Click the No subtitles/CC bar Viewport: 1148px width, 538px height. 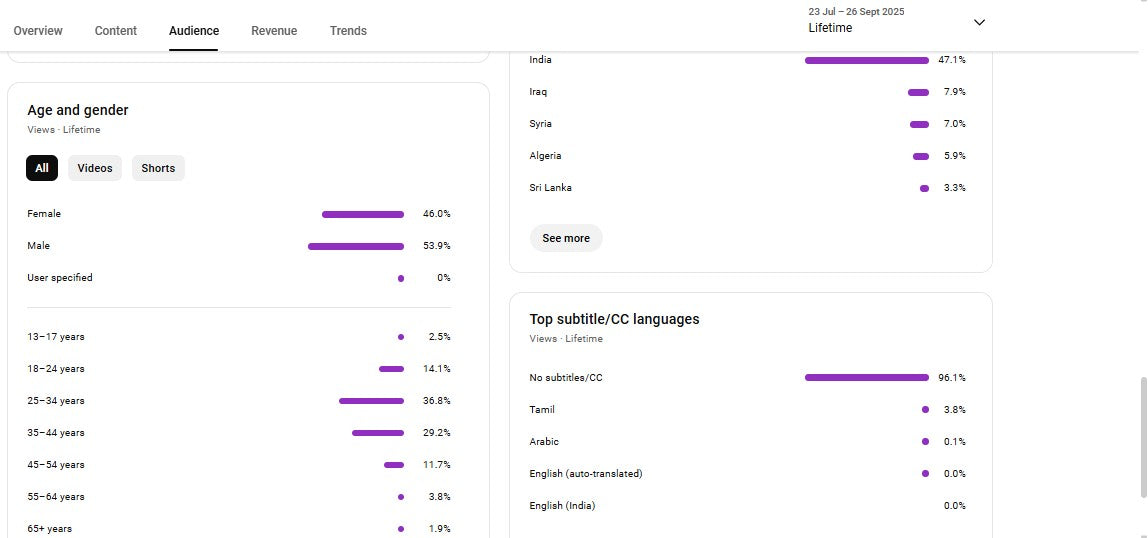point(866,378)
